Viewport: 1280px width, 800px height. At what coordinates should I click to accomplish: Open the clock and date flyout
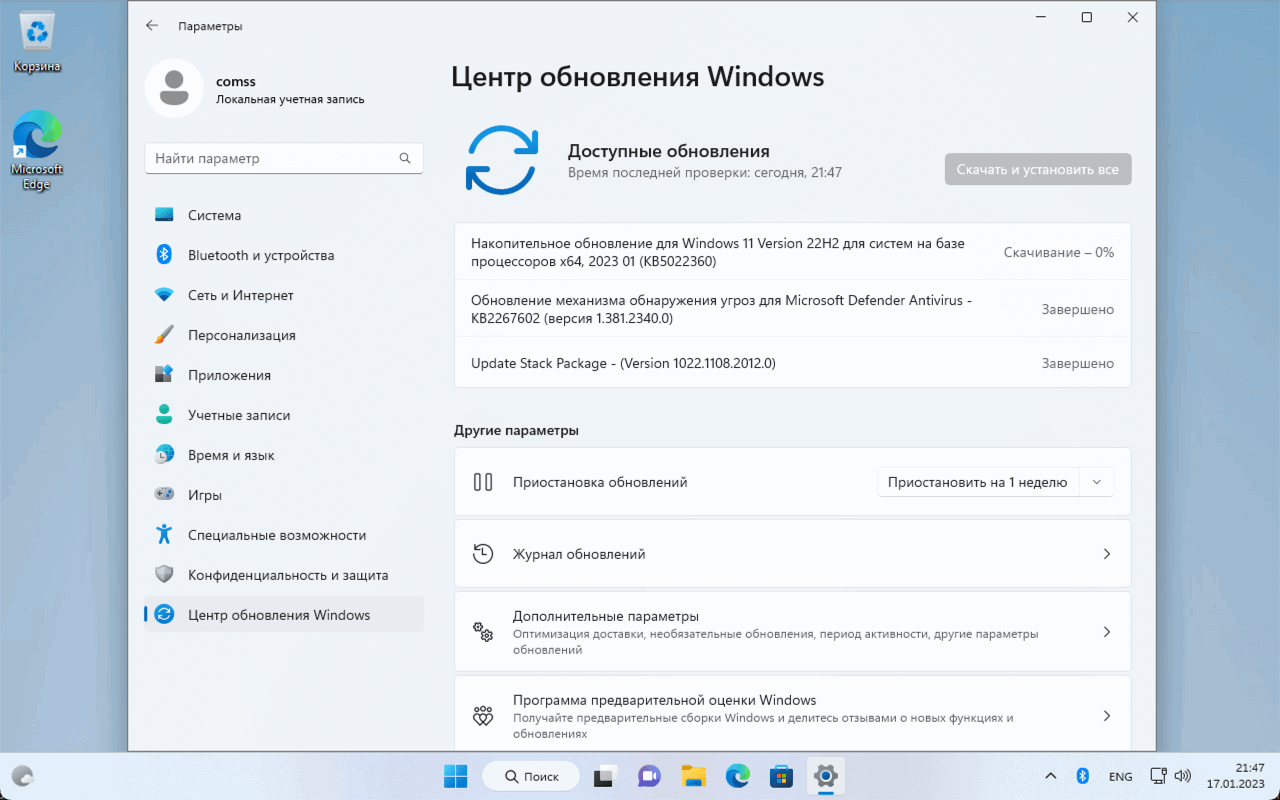[1236, 776]
